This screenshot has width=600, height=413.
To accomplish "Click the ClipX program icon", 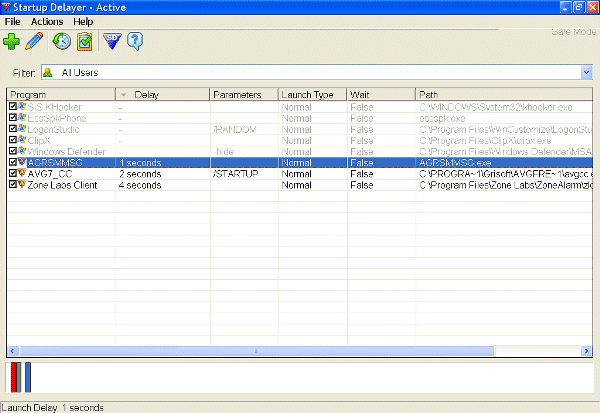I will tap(22, 140).
